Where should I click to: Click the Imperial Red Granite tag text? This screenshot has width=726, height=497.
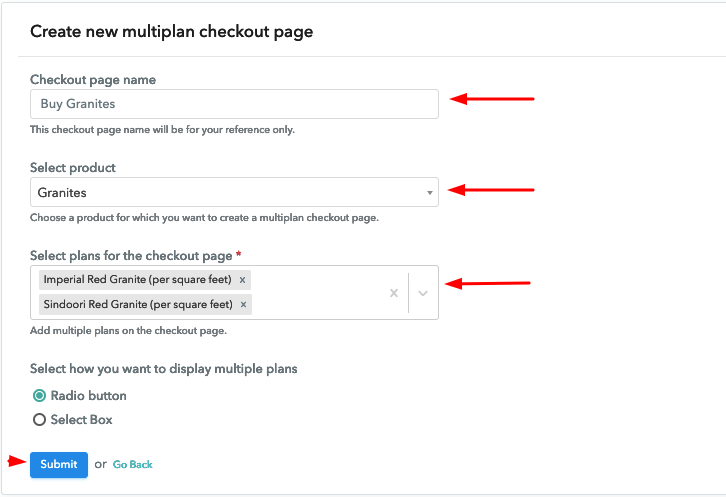click(x=135, y=280)
